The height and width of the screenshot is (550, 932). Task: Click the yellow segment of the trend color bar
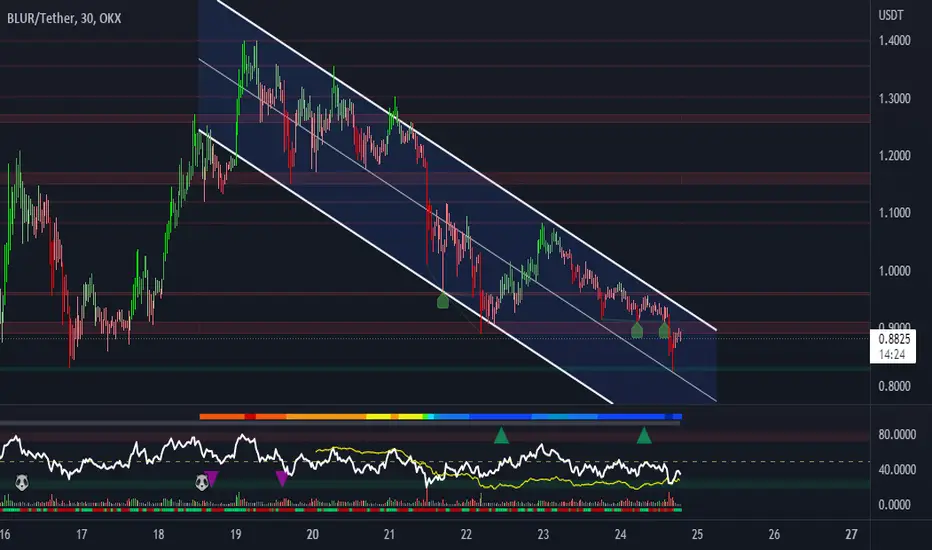tap(378, 417)
